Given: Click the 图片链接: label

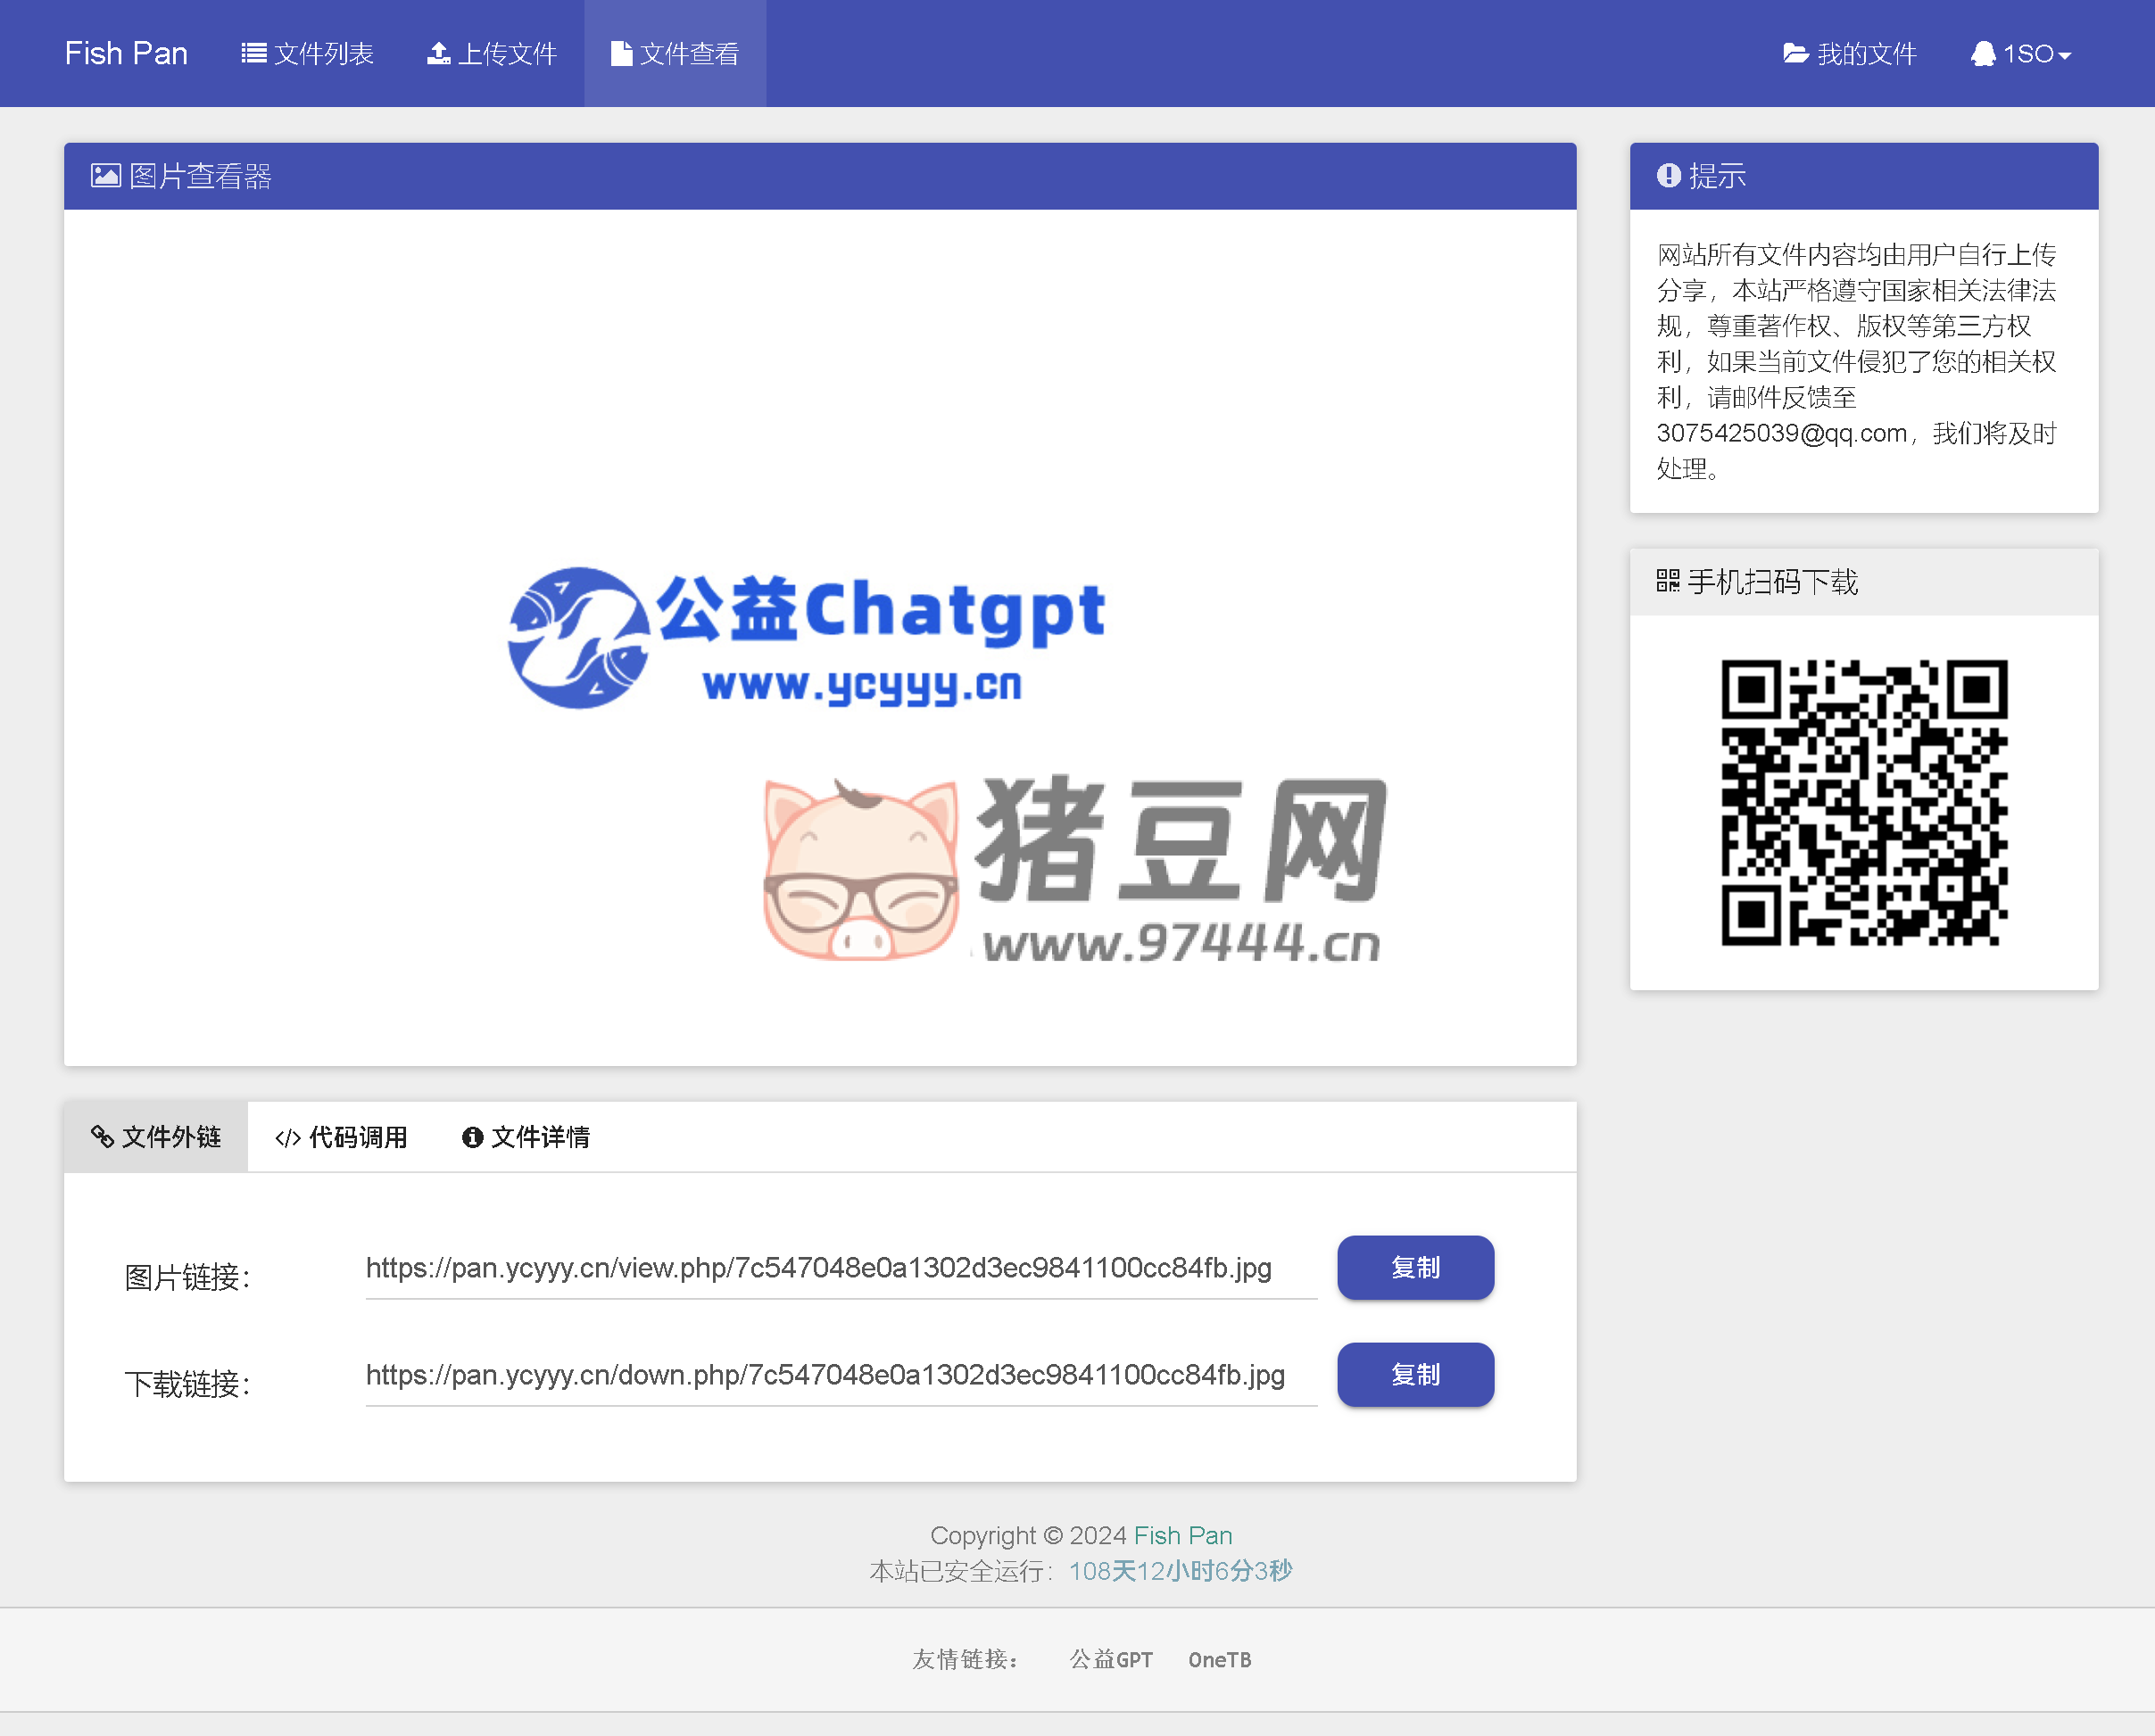Looking at the screenshot, I should [187, 1277].
